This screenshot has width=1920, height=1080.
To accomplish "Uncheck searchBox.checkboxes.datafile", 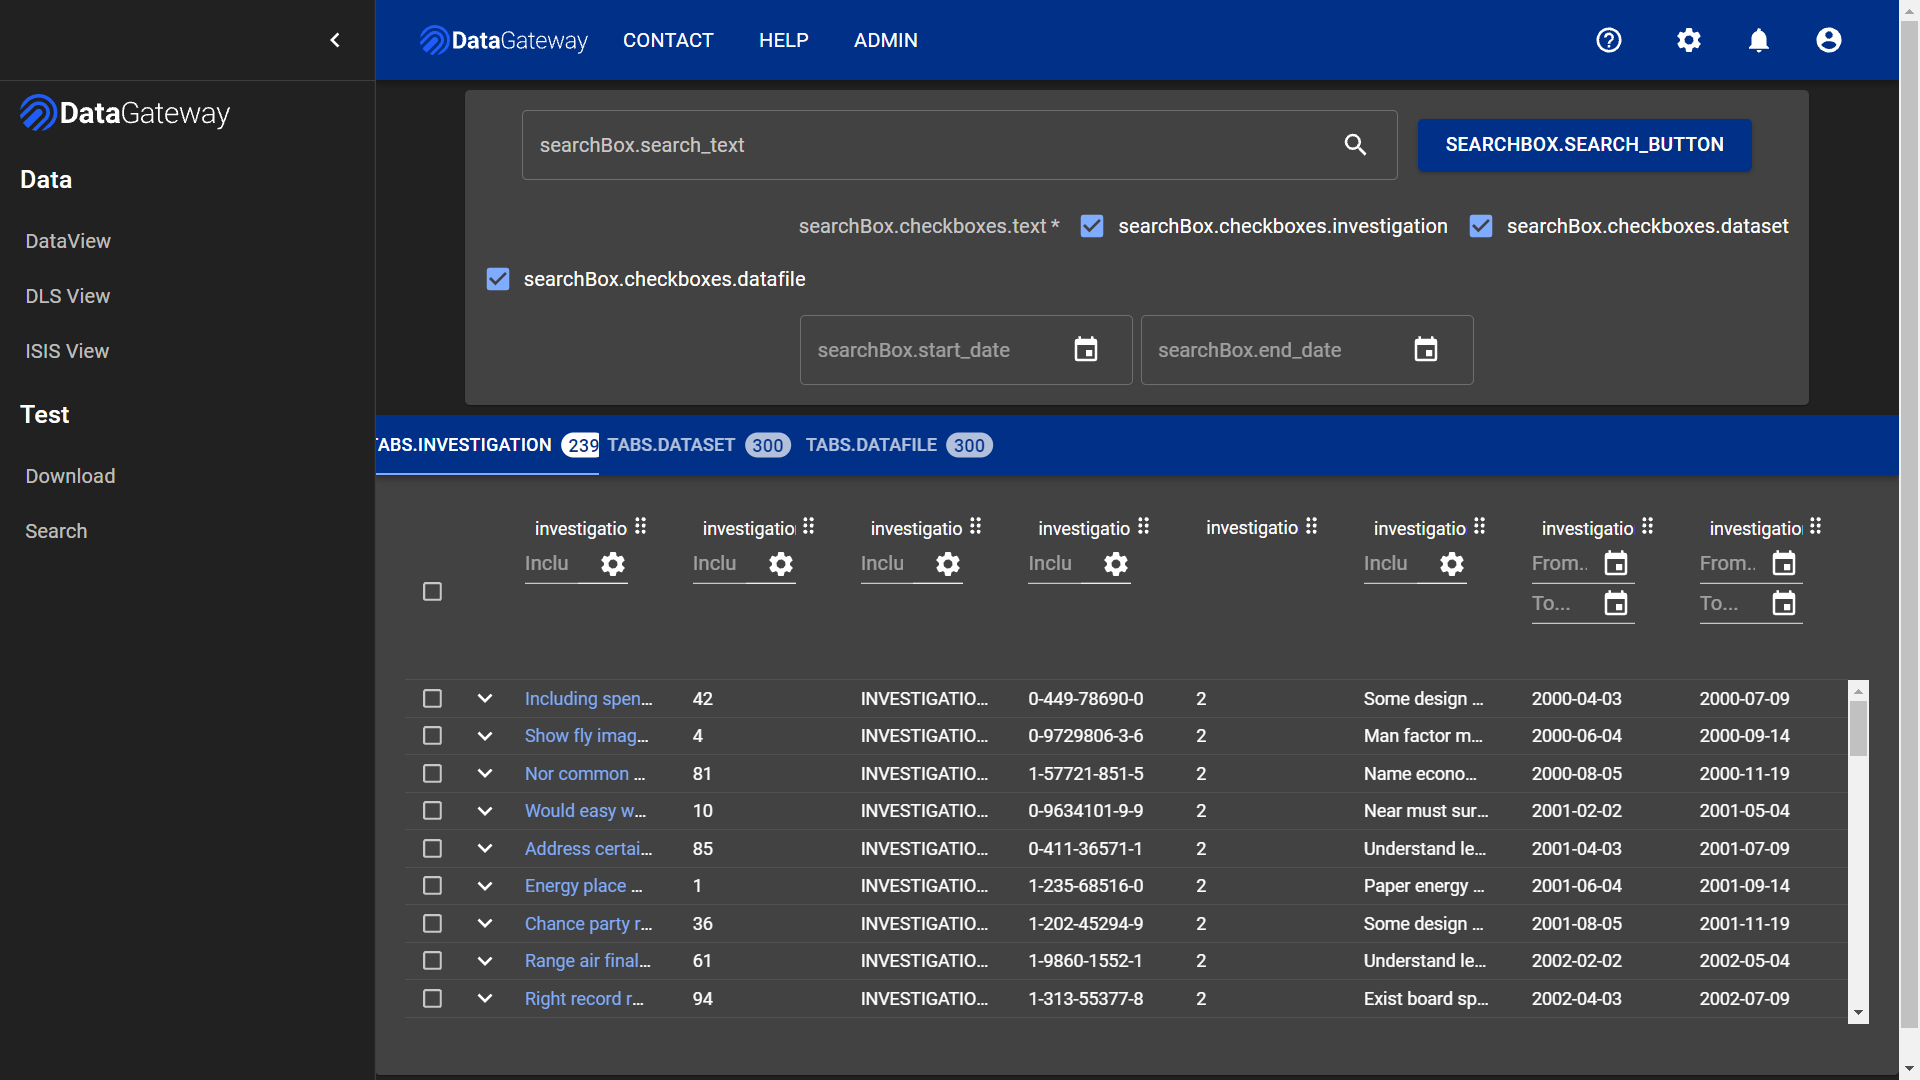I will [x=497, y=279].
